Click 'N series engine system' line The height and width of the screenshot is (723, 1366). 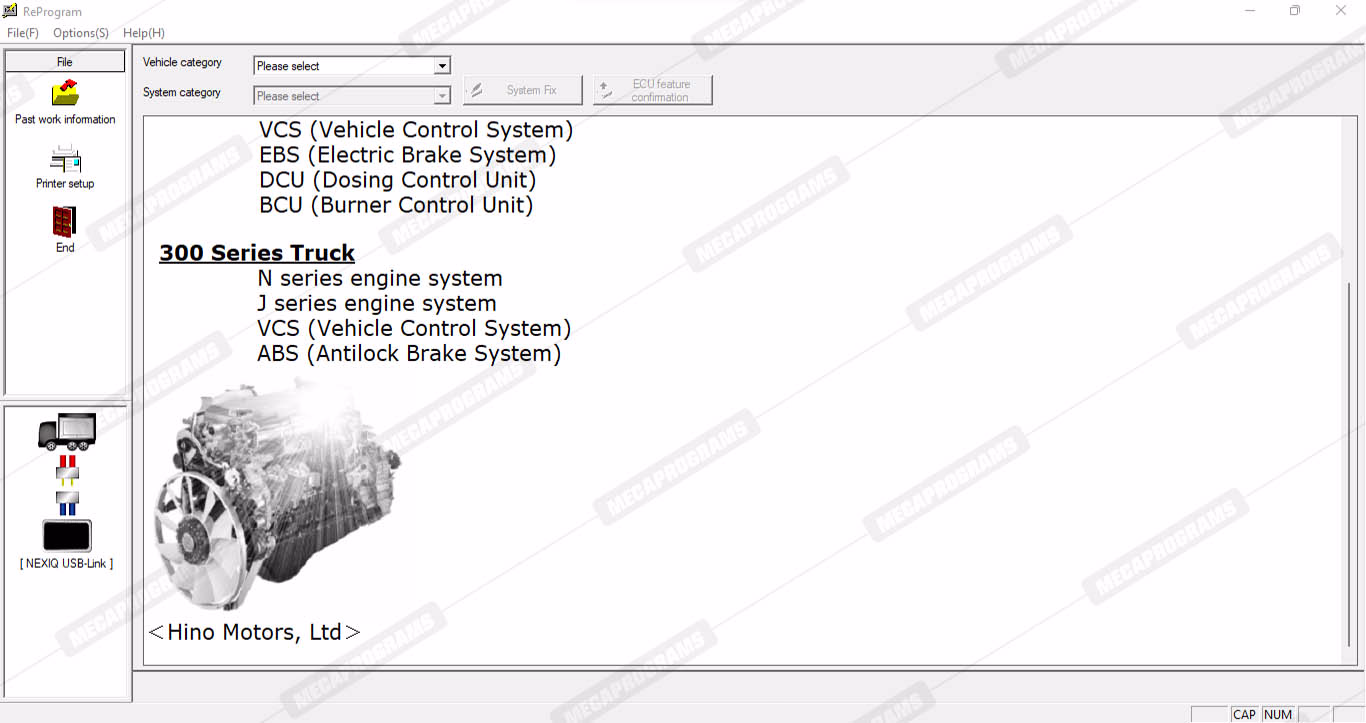pyautogui.click(x=380, y=278)
